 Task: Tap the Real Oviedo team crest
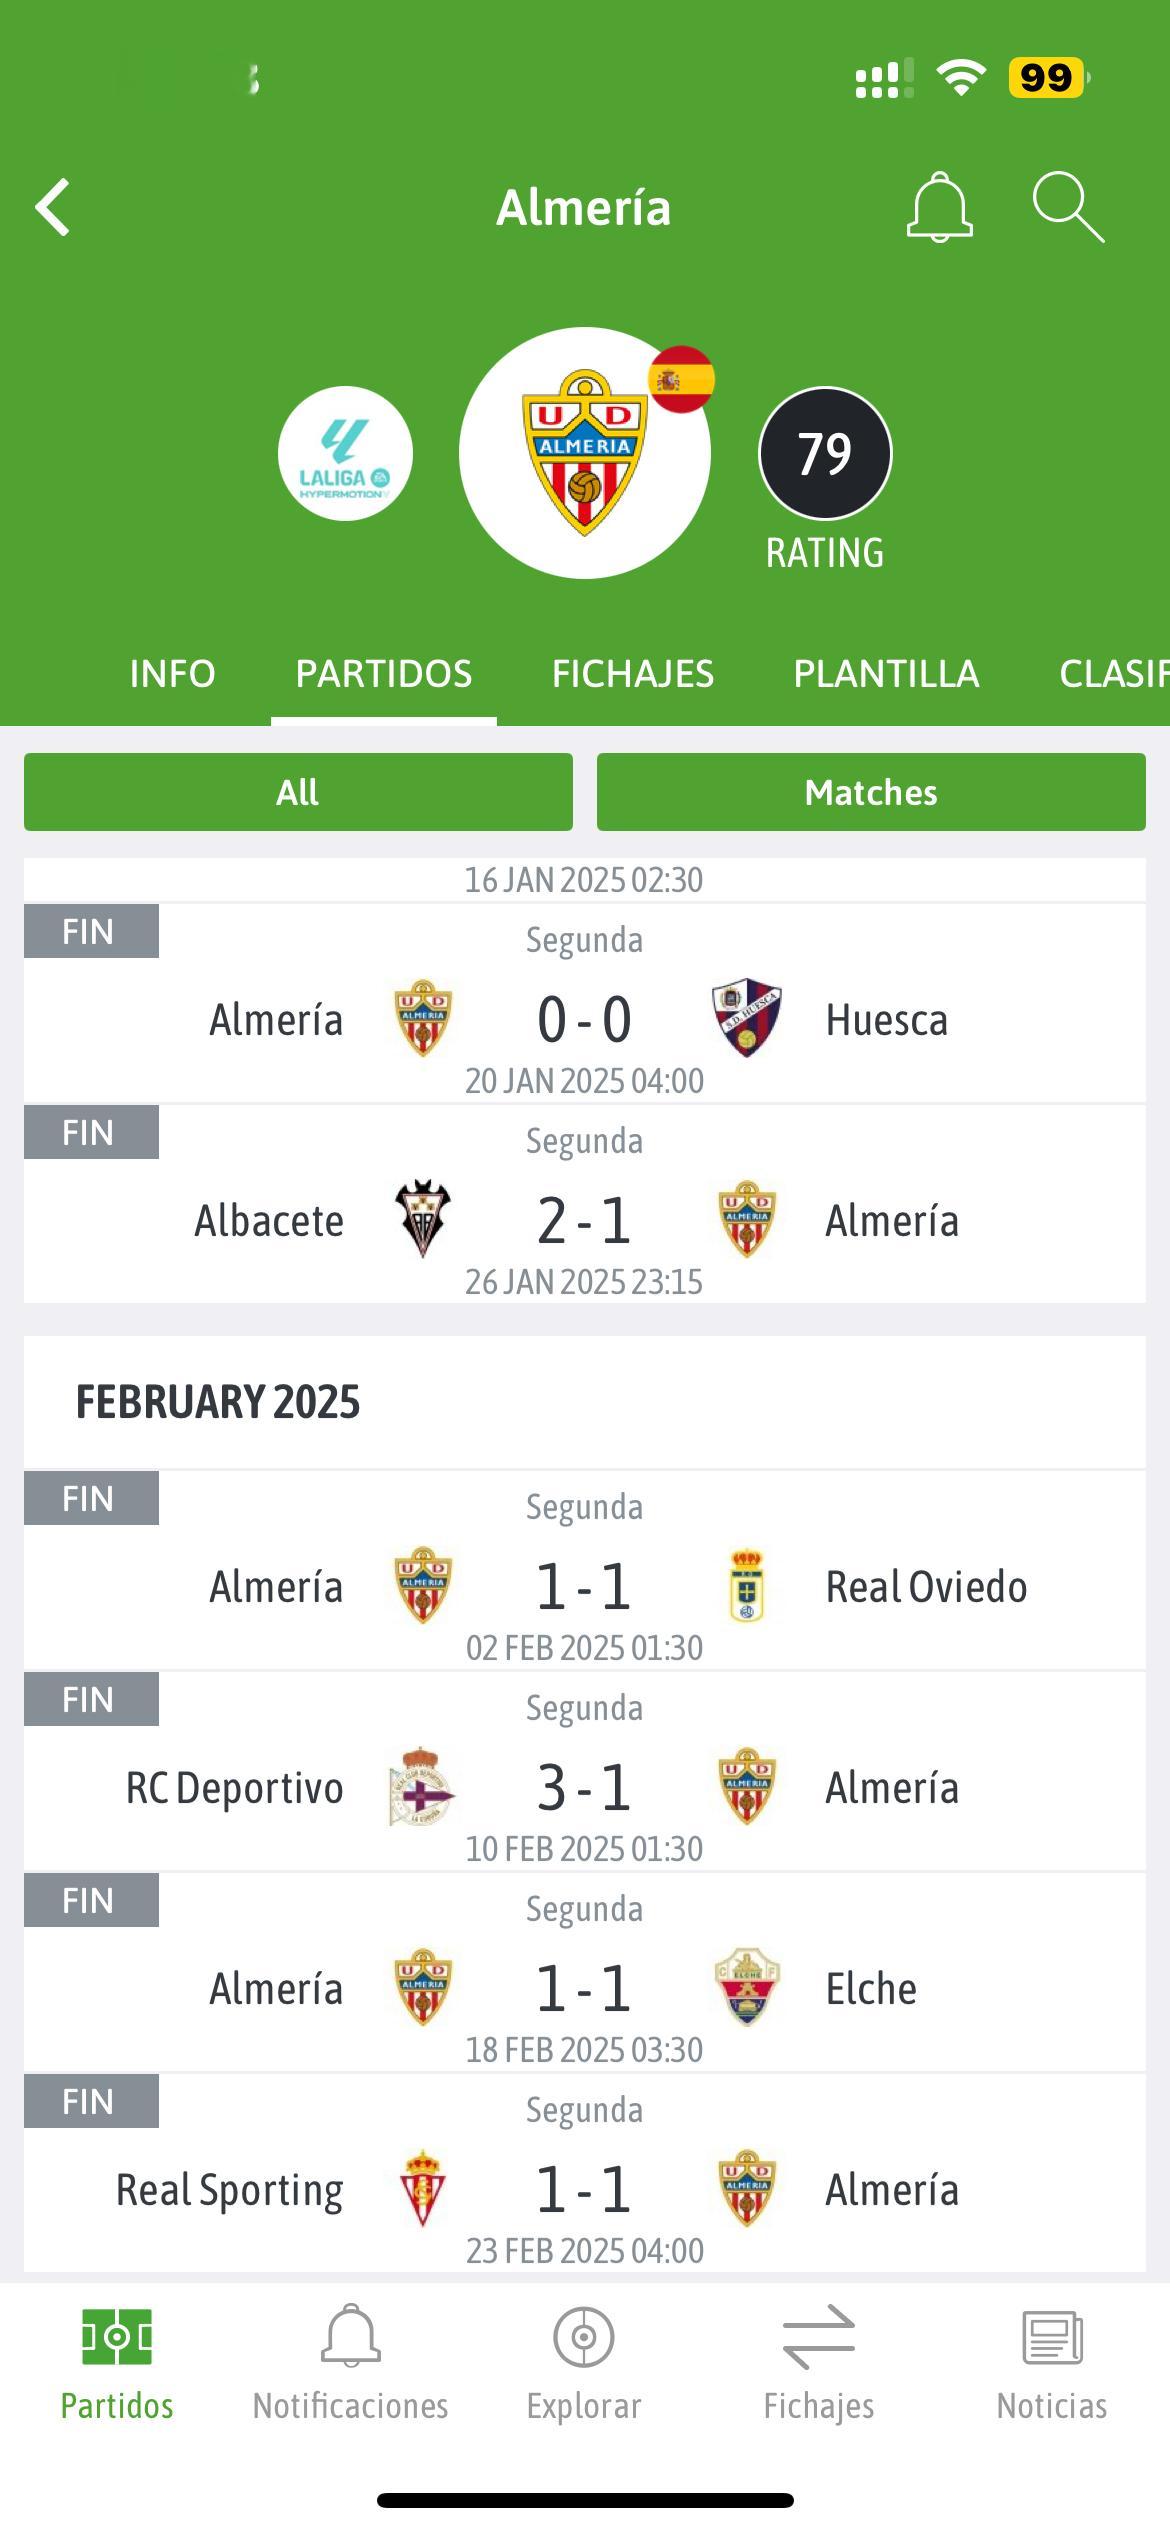[747, 1586]
